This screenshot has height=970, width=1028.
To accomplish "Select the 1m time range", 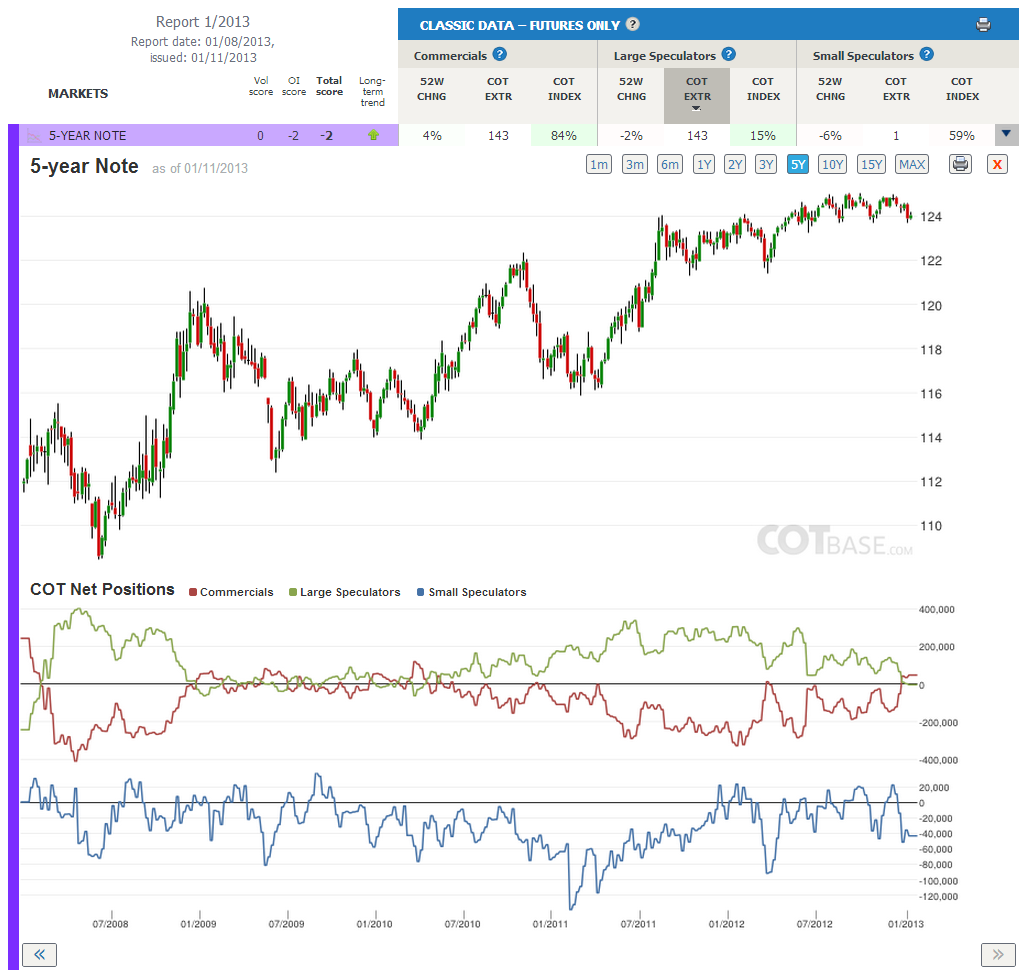I will pyautogui.click(x=599, y=165).
